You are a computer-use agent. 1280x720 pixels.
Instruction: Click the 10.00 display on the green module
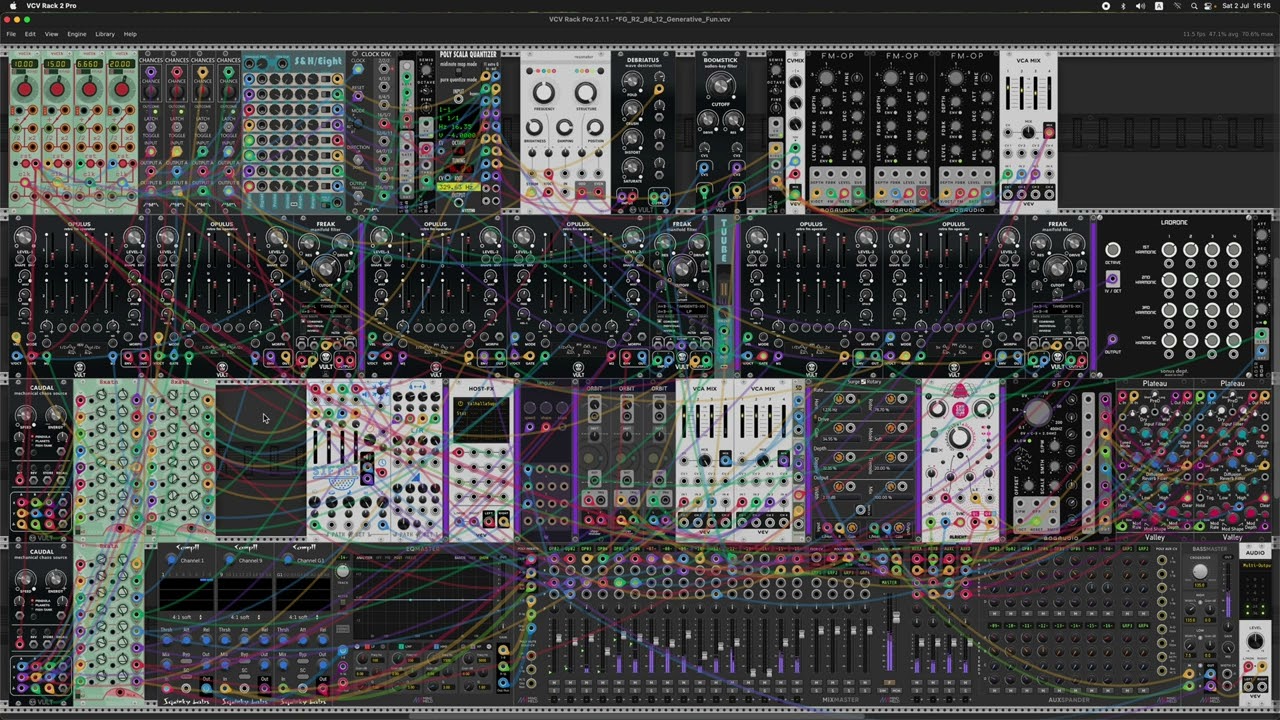pos(24,65)
